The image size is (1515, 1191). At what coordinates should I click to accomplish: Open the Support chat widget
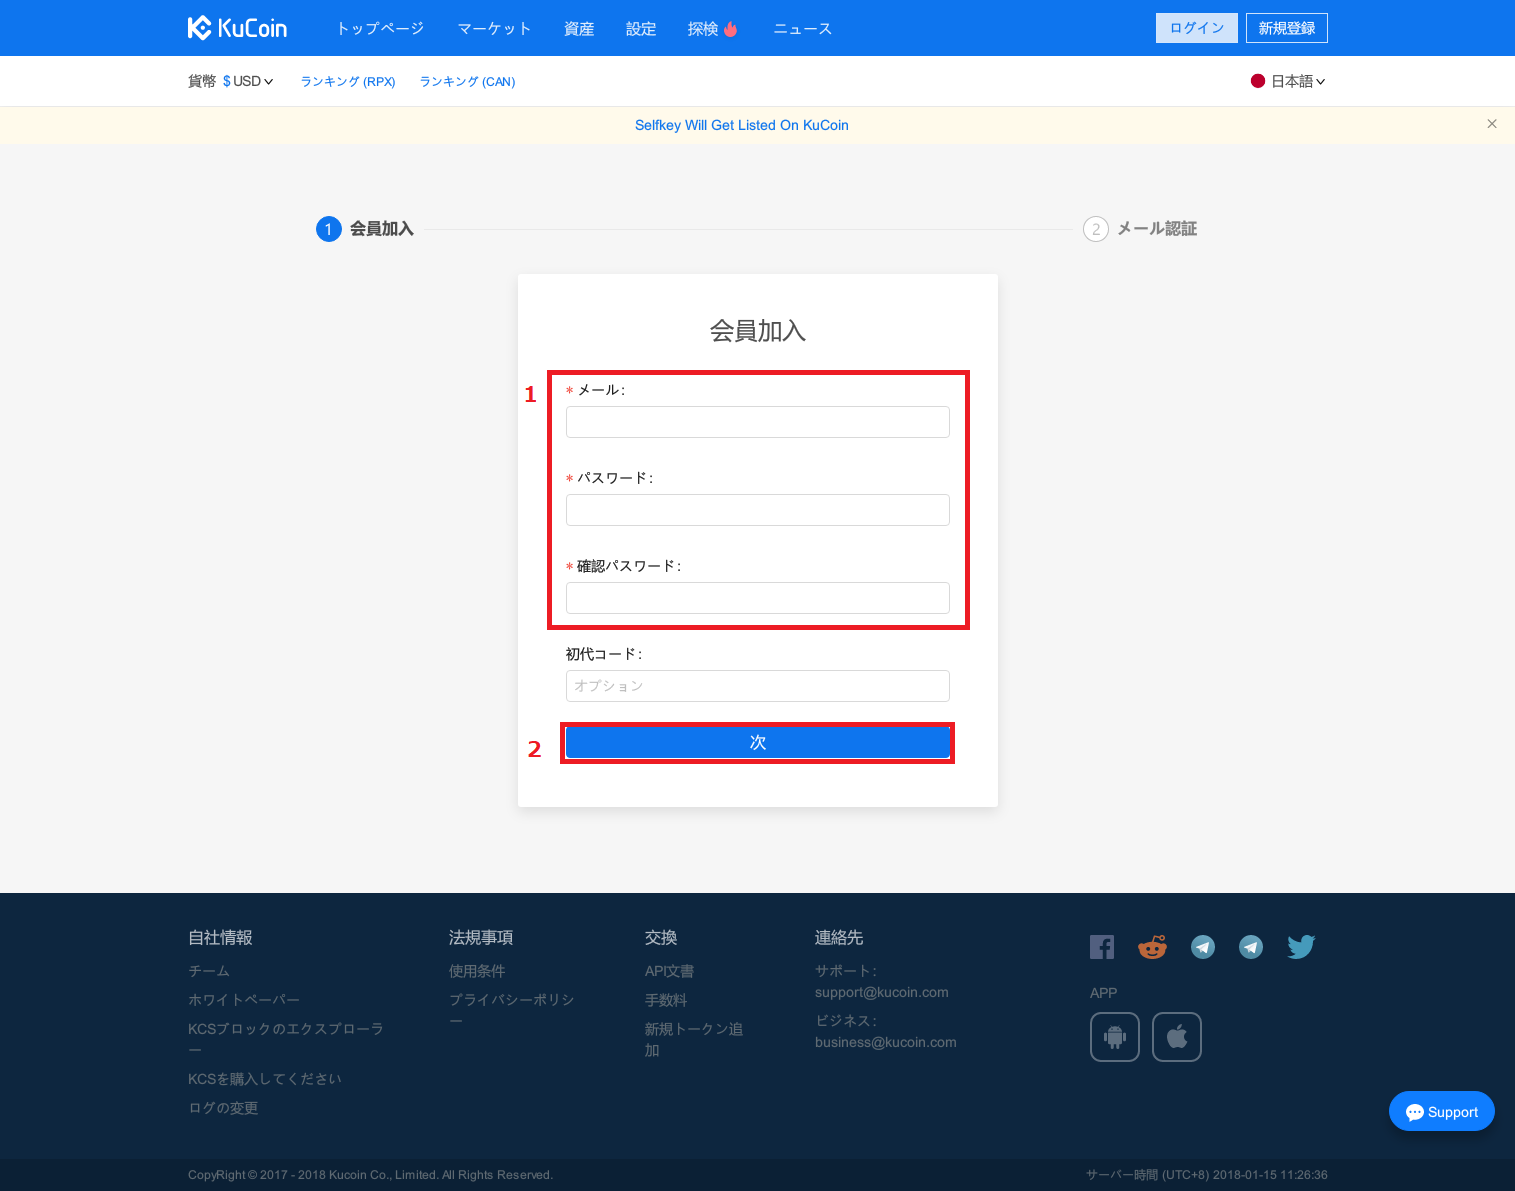1442,1111
